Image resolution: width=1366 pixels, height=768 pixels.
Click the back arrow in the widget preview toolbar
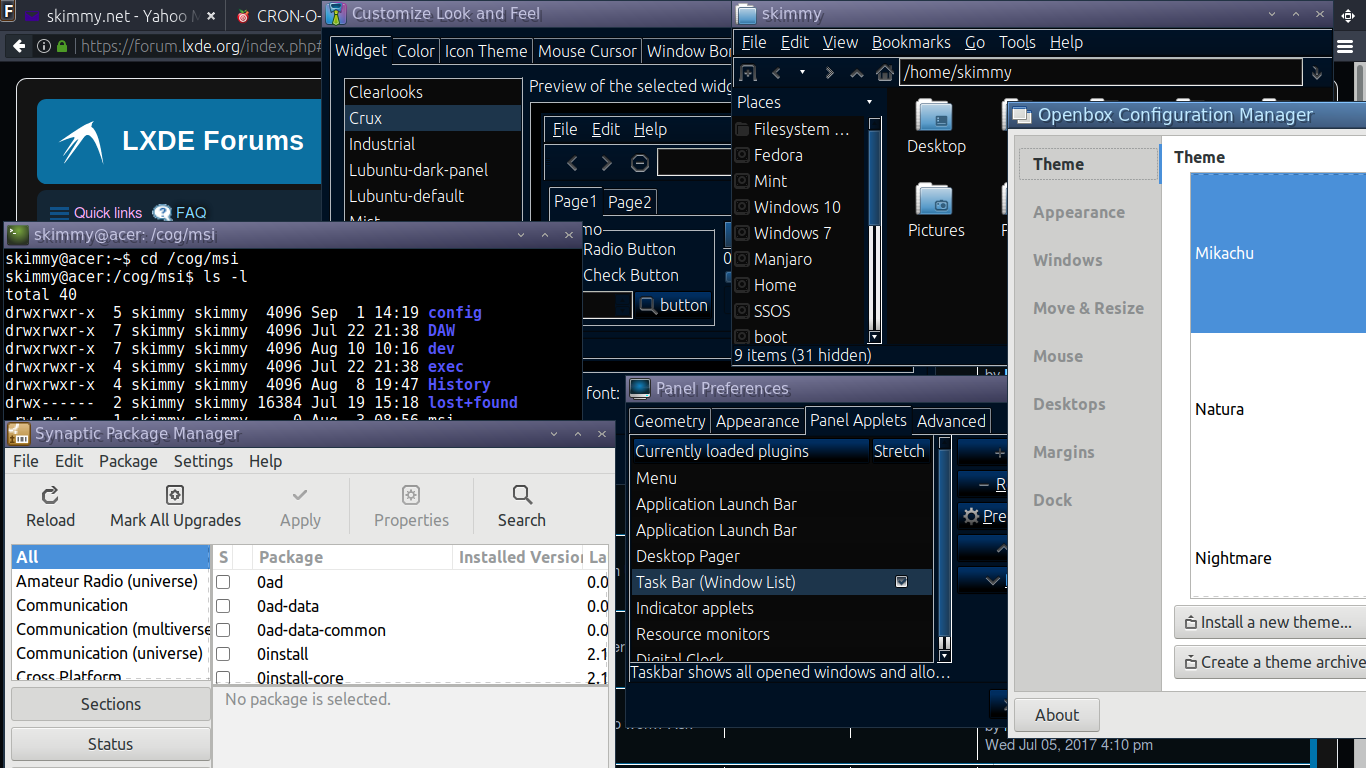pos(572,163)
